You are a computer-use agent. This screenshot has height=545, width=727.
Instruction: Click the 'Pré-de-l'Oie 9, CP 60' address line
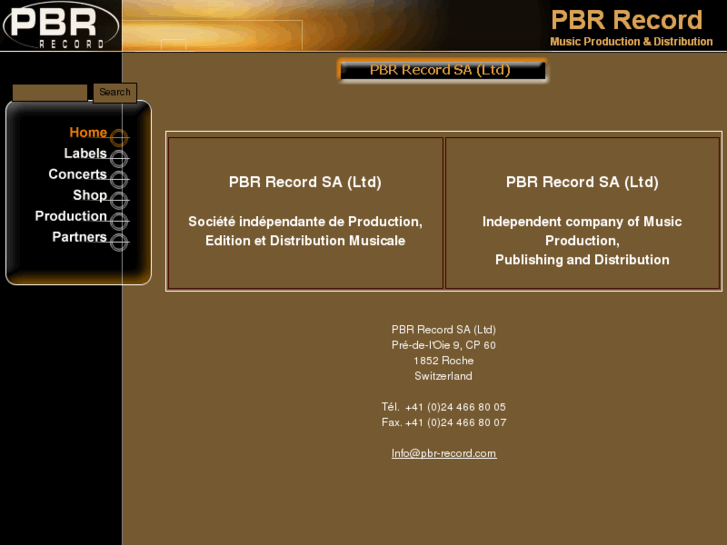pos(444,345)
